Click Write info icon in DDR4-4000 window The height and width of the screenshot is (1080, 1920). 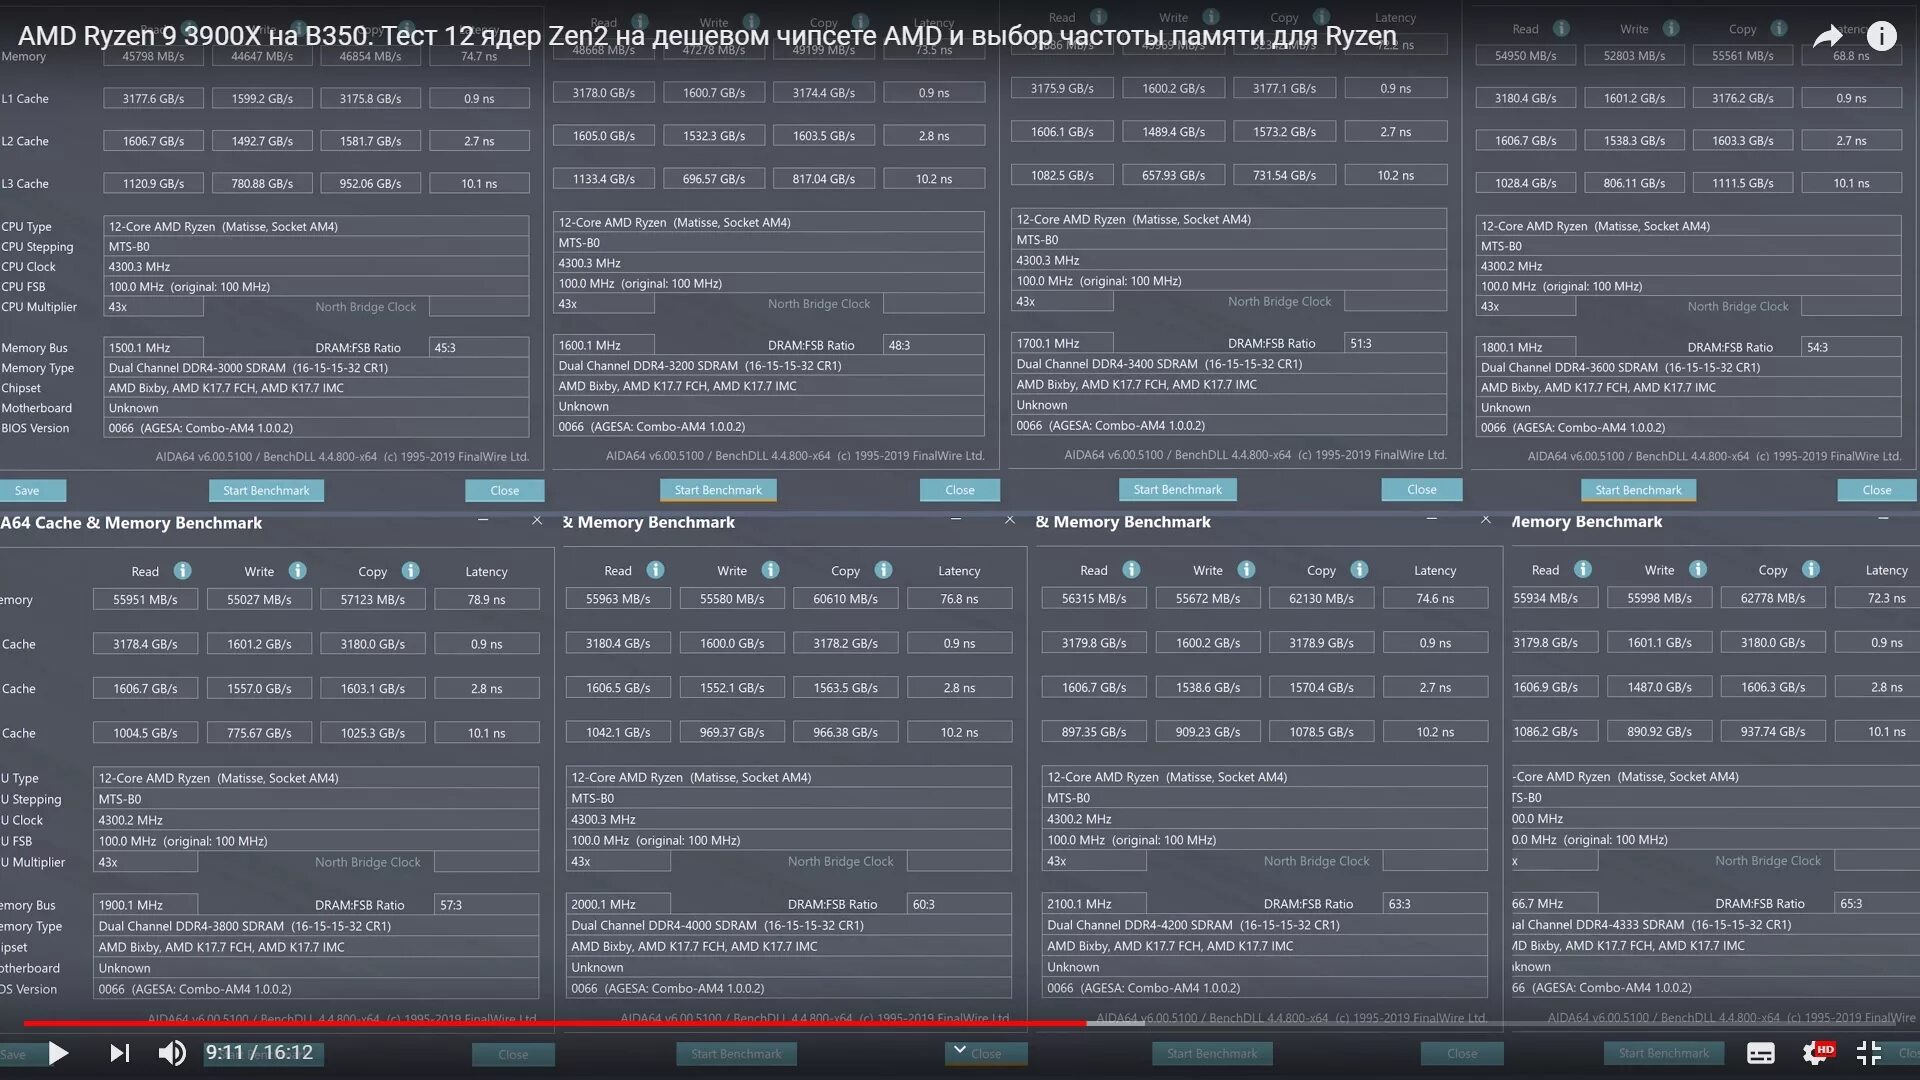click(x=770, y=570)
